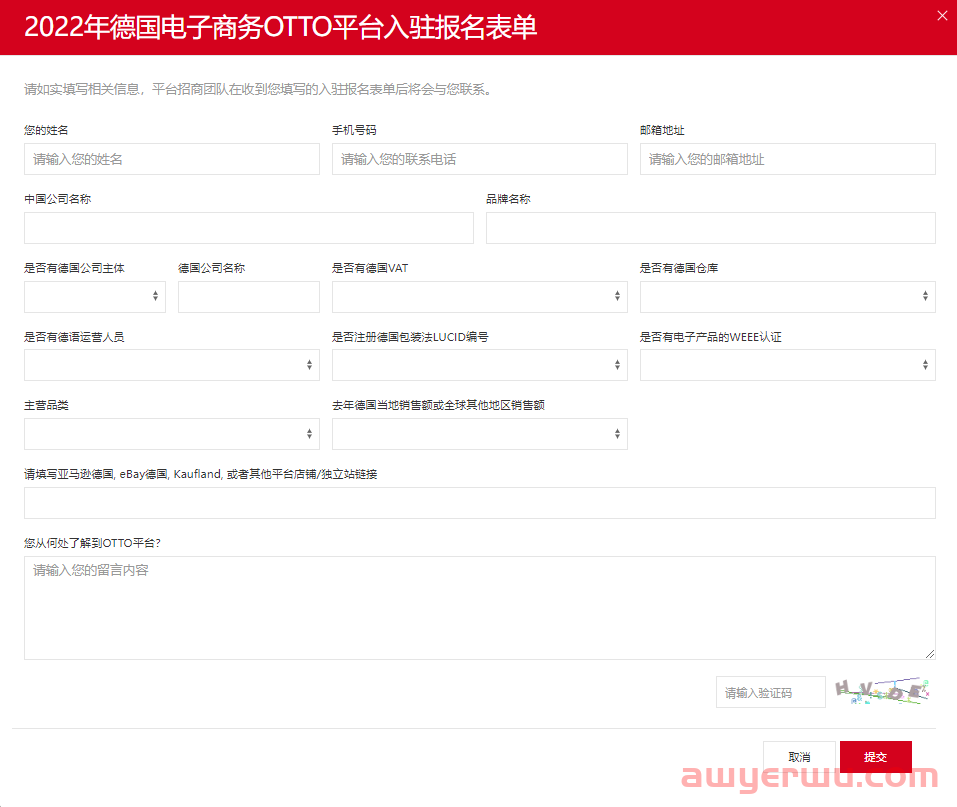Screen dimensions: 957x807
Task: Open the 是否有德国仓库 dropdown
Action: tap(787, 297)
